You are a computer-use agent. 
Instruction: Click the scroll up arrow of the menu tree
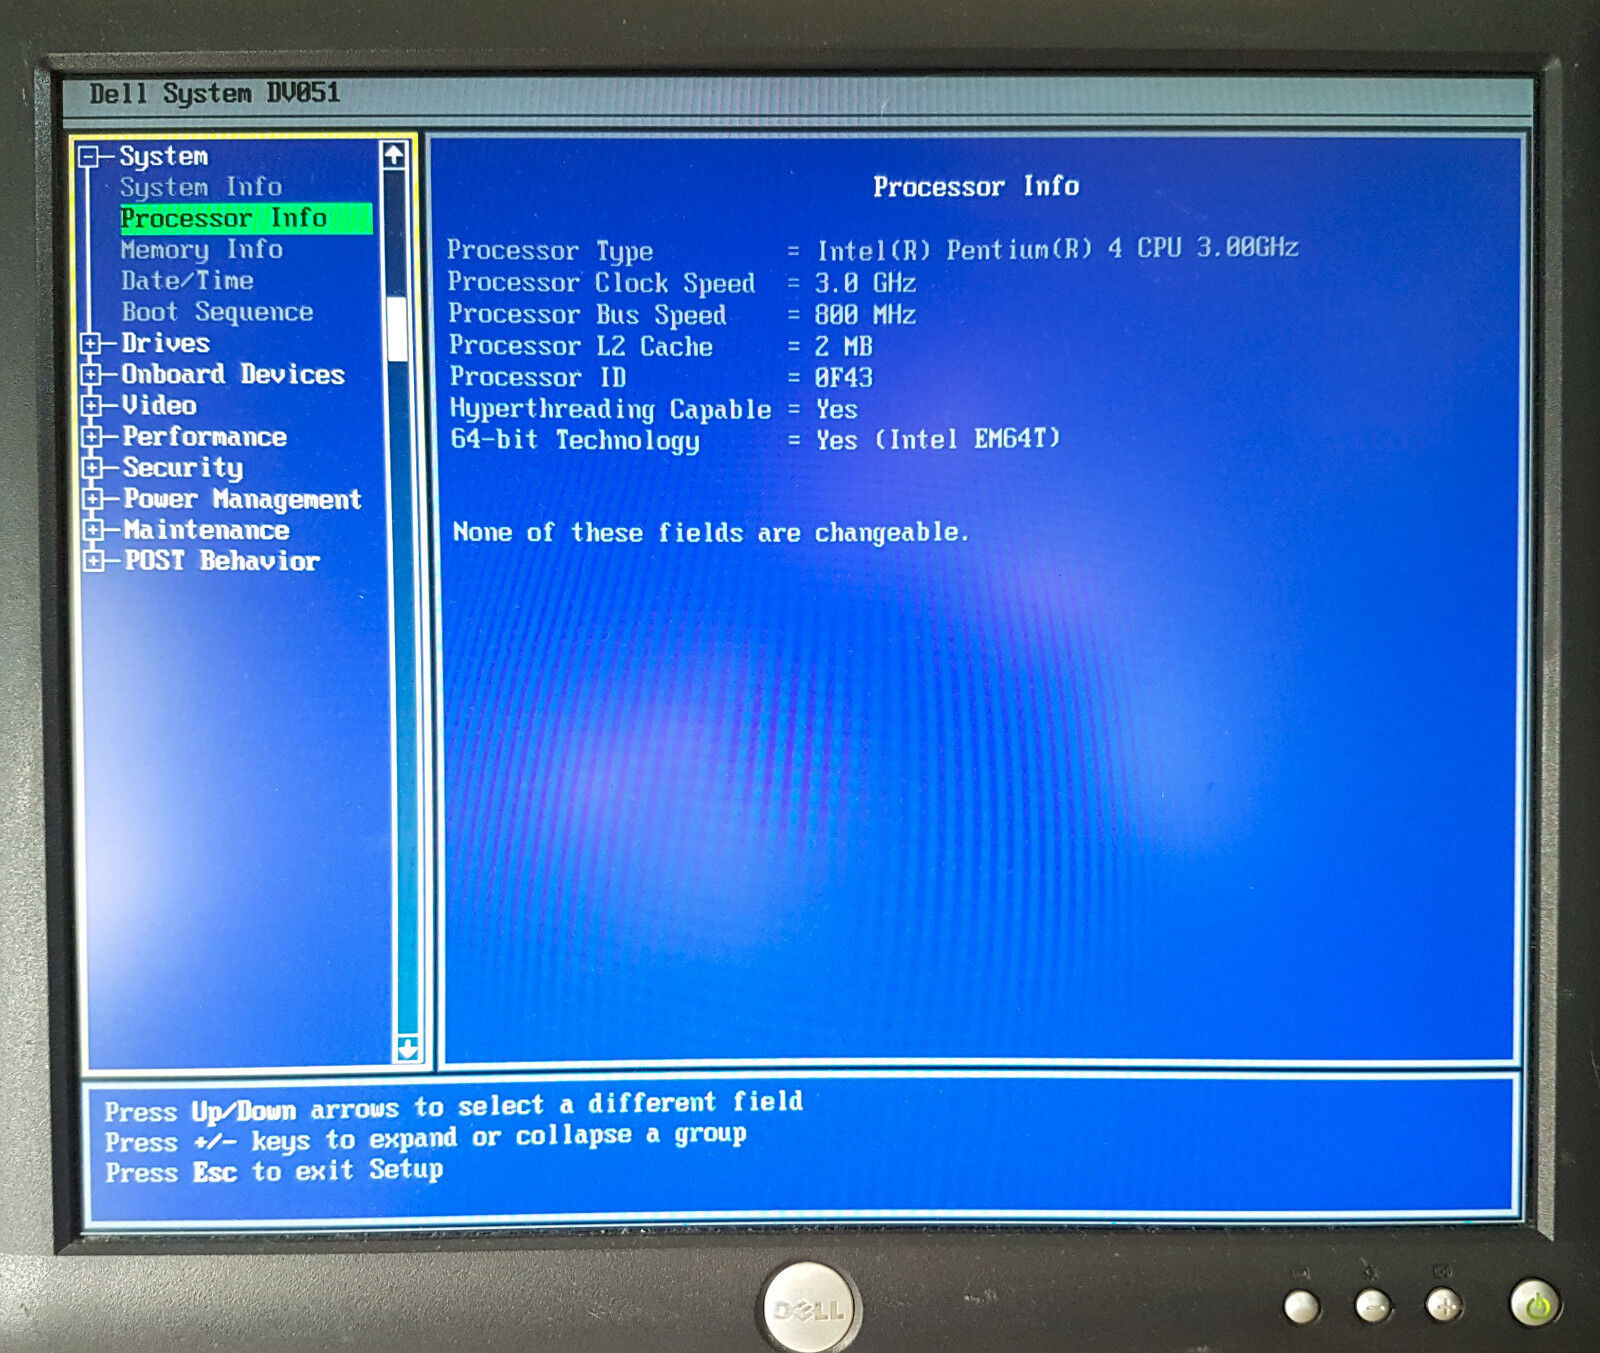(394, 155)
